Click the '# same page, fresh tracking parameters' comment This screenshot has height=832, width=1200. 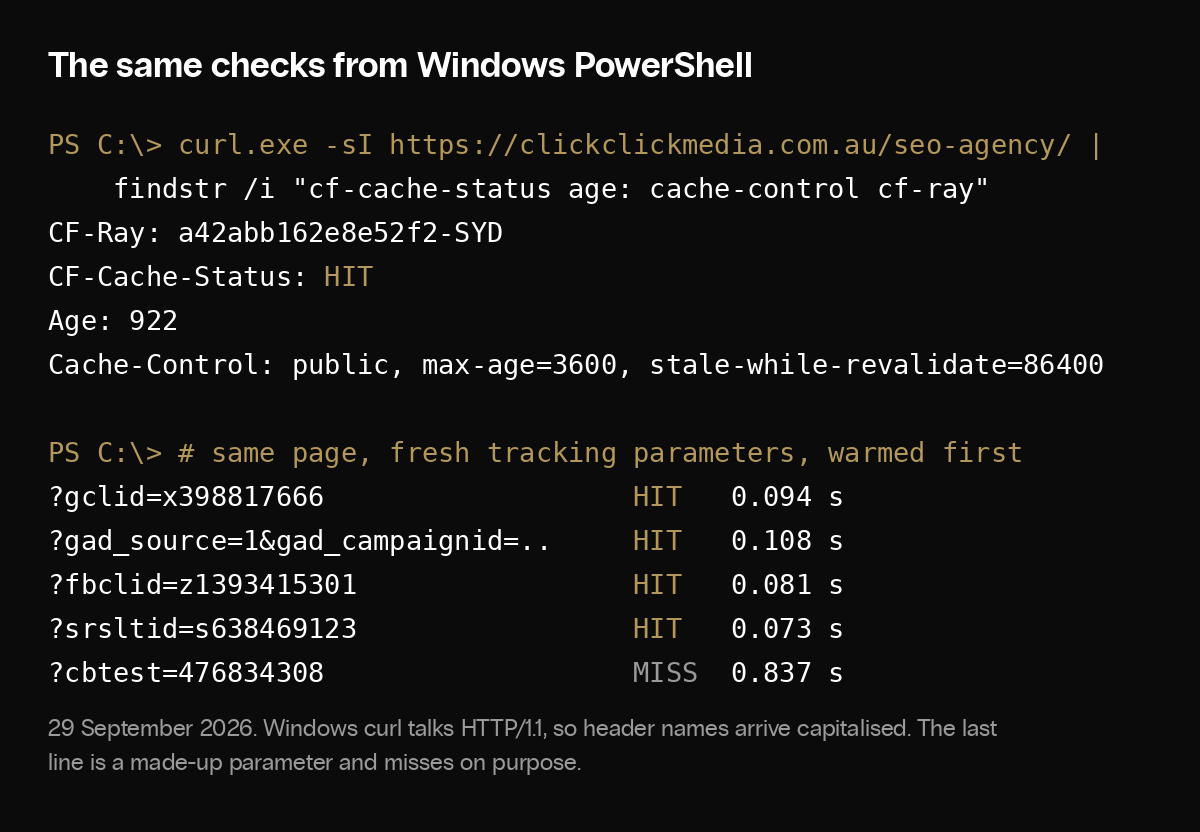click(x=535, y=453)
